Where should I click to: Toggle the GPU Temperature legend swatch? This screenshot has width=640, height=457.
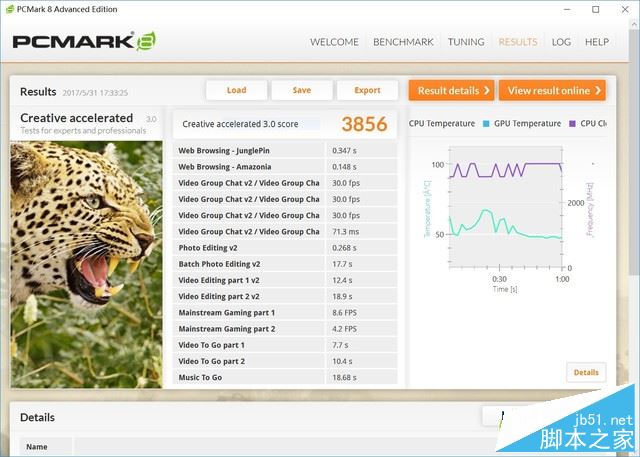486,124
